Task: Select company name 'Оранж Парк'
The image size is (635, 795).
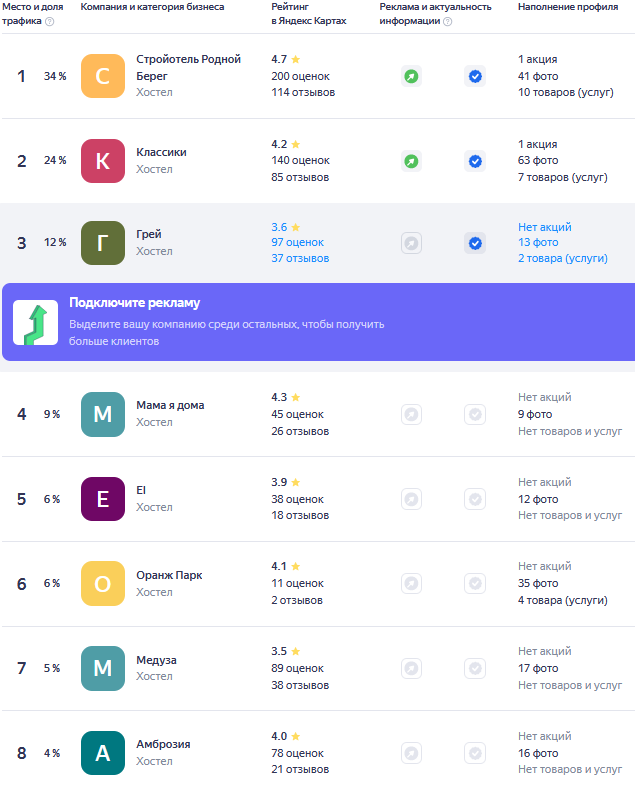Action: coord(169,575)
